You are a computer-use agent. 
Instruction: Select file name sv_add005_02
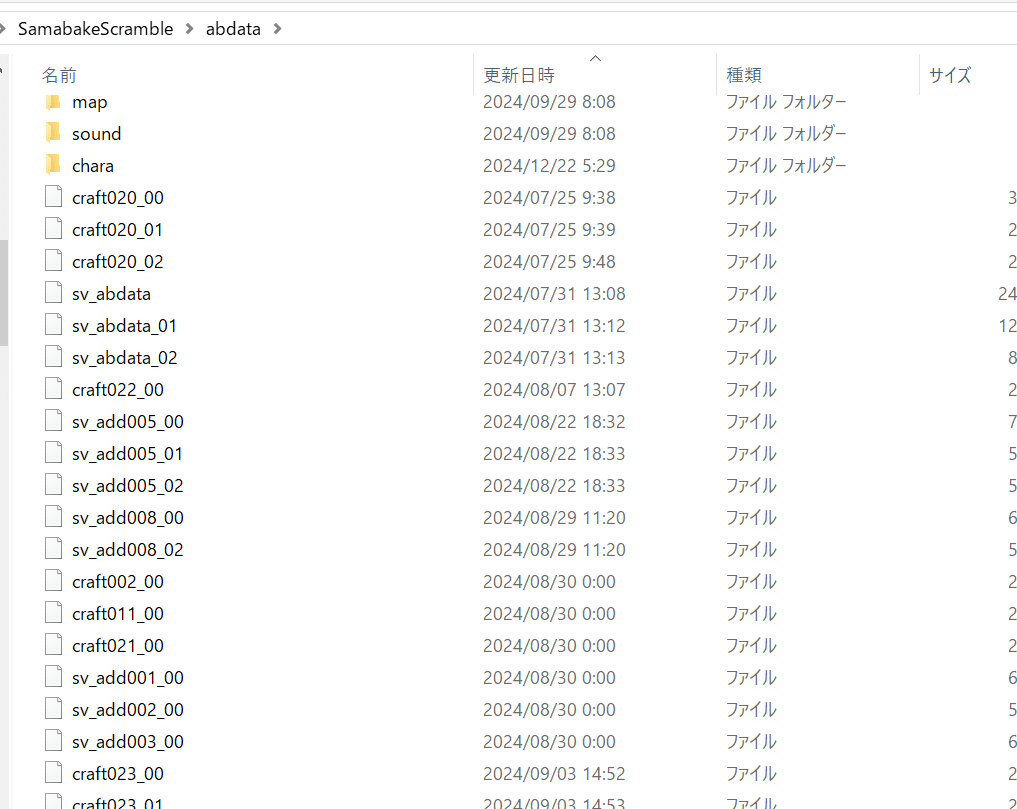(x=128, y=486)
